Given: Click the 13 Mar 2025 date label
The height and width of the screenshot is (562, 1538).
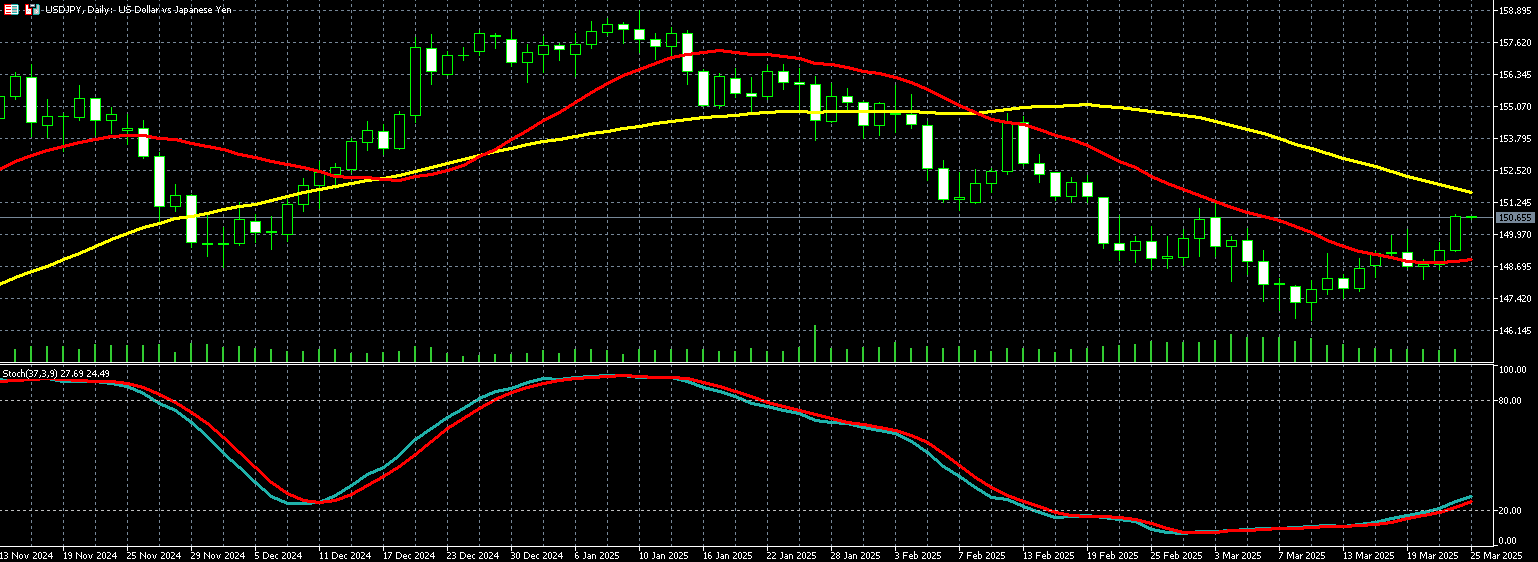Looking at the screenshot, I should (1368, 555).
